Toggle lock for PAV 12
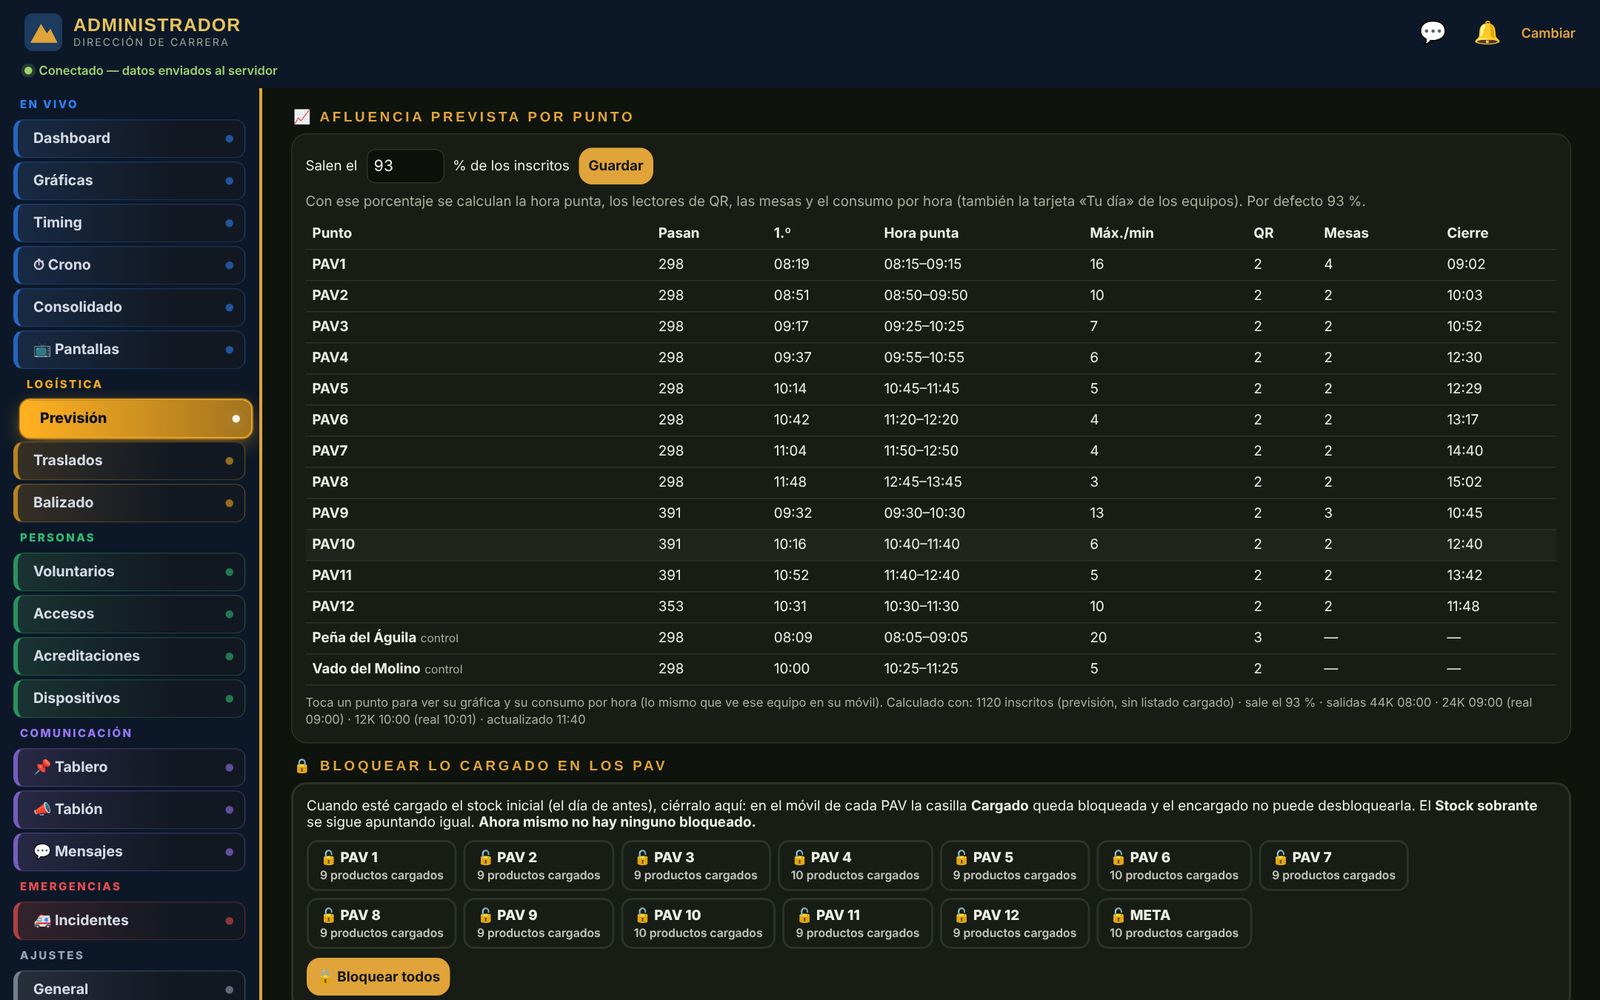Image resolution: width=1600 pixels, height=1000 pixels. [x=1014, y=923]
